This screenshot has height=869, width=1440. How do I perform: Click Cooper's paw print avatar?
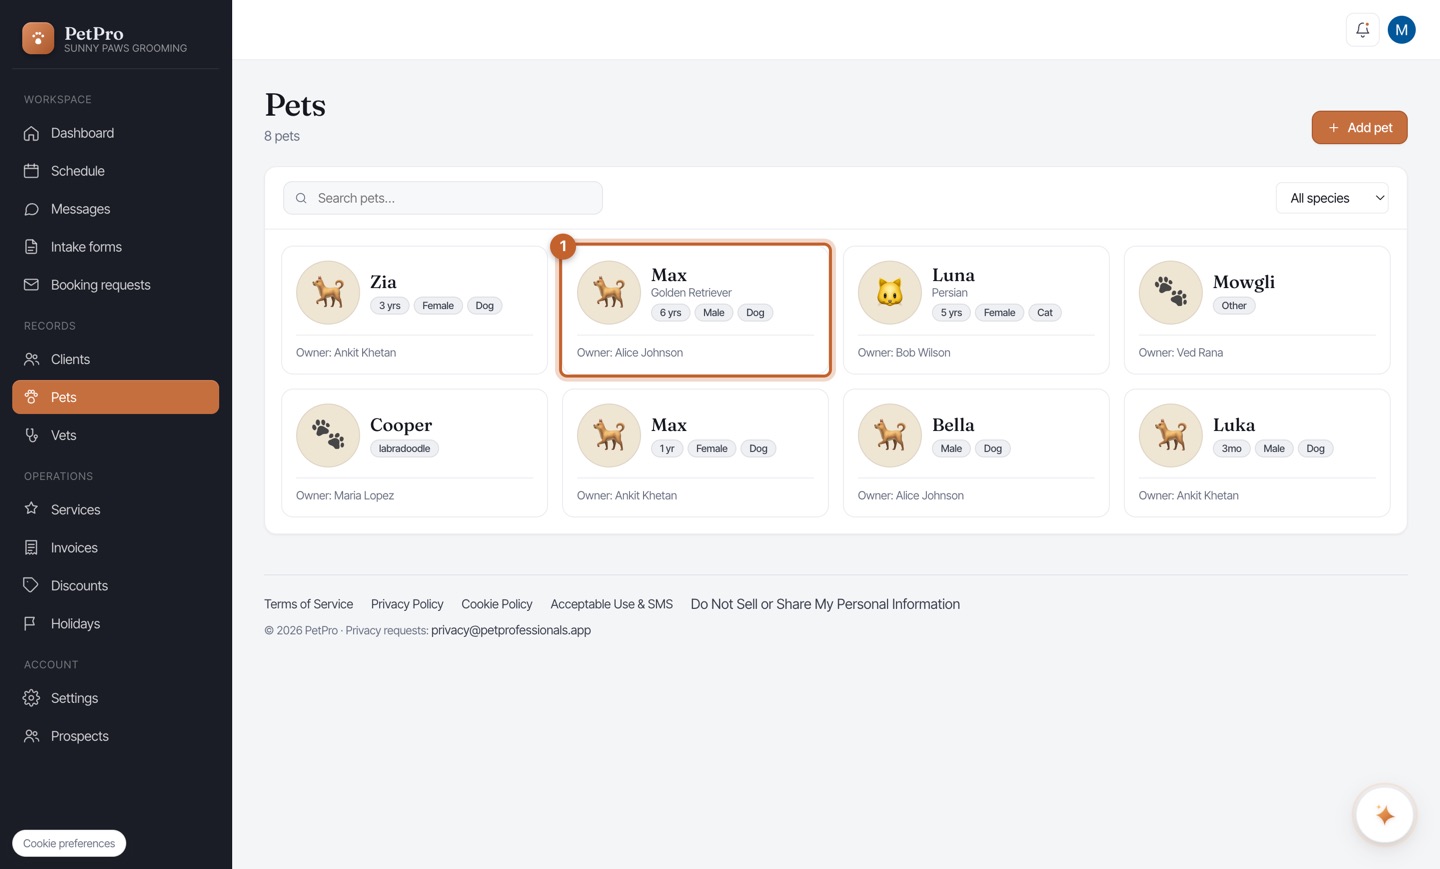(x=327, y=436)
